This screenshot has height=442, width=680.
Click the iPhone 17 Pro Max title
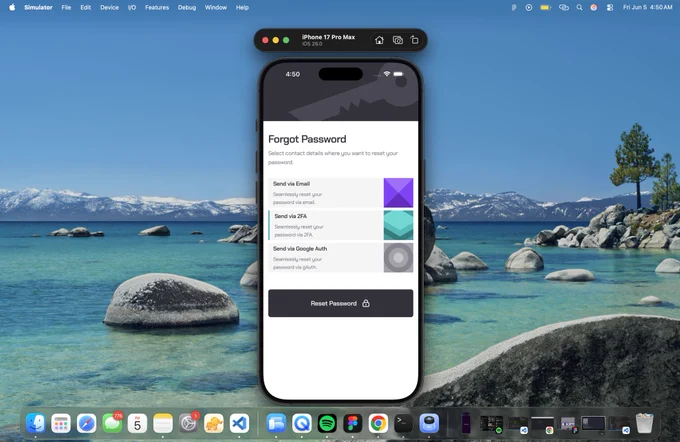click(x=328, y=37)
